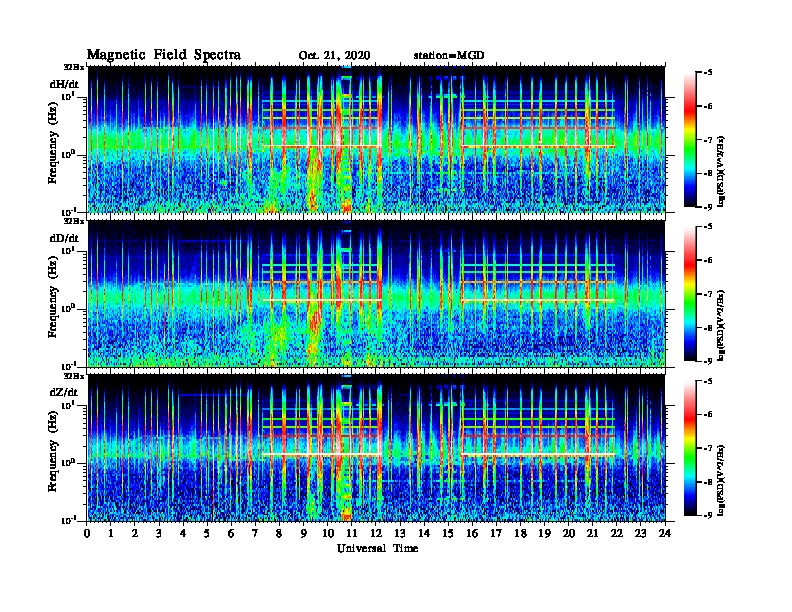Click hour "23" on the Universal Time axis

click(x=641, y=533)
